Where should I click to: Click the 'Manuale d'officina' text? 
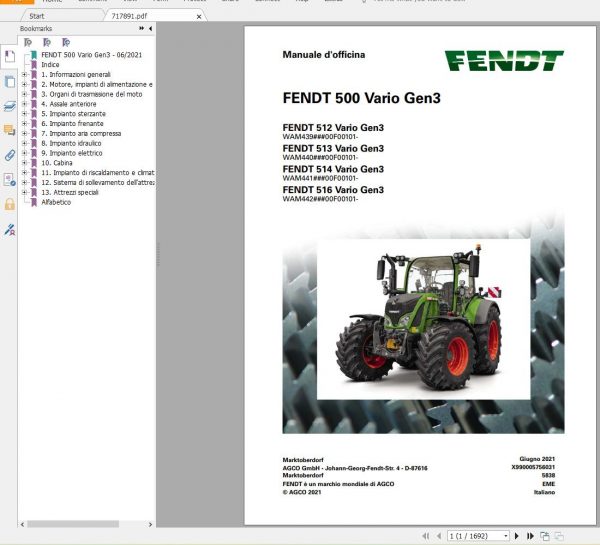pos(324,55)
